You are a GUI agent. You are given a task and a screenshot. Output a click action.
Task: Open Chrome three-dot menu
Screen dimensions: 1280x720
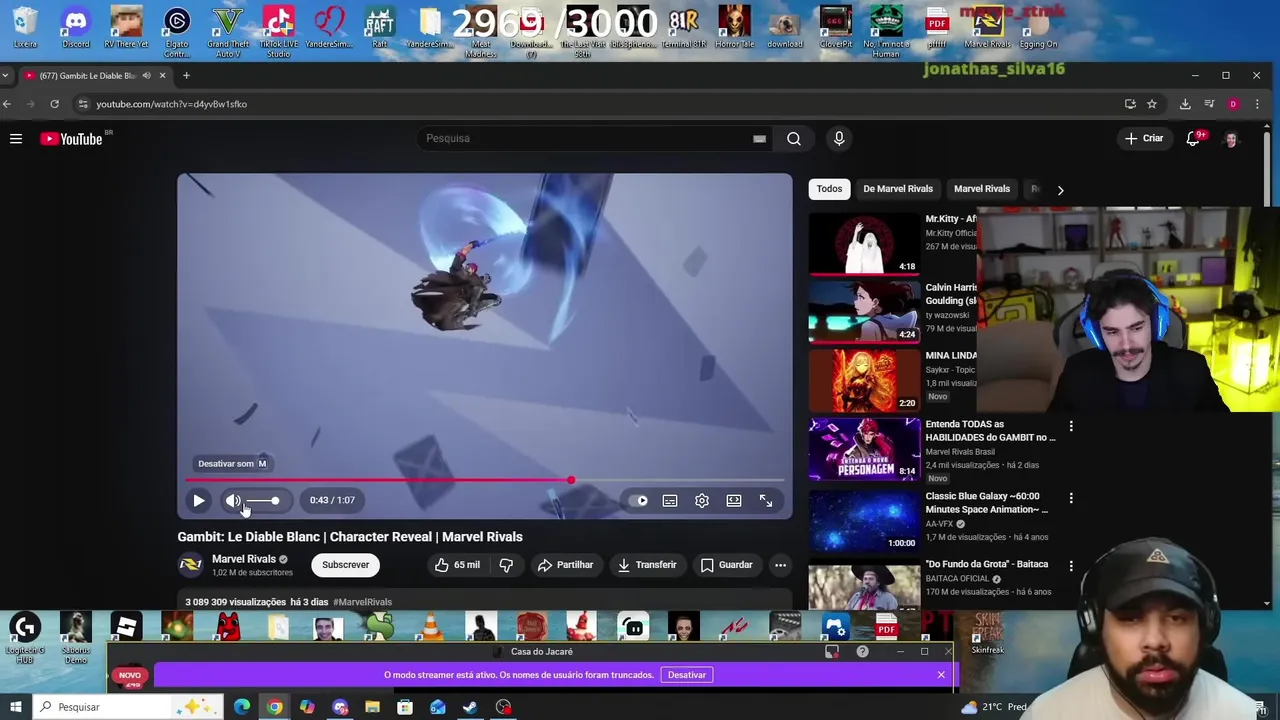tap(1257, 104)
